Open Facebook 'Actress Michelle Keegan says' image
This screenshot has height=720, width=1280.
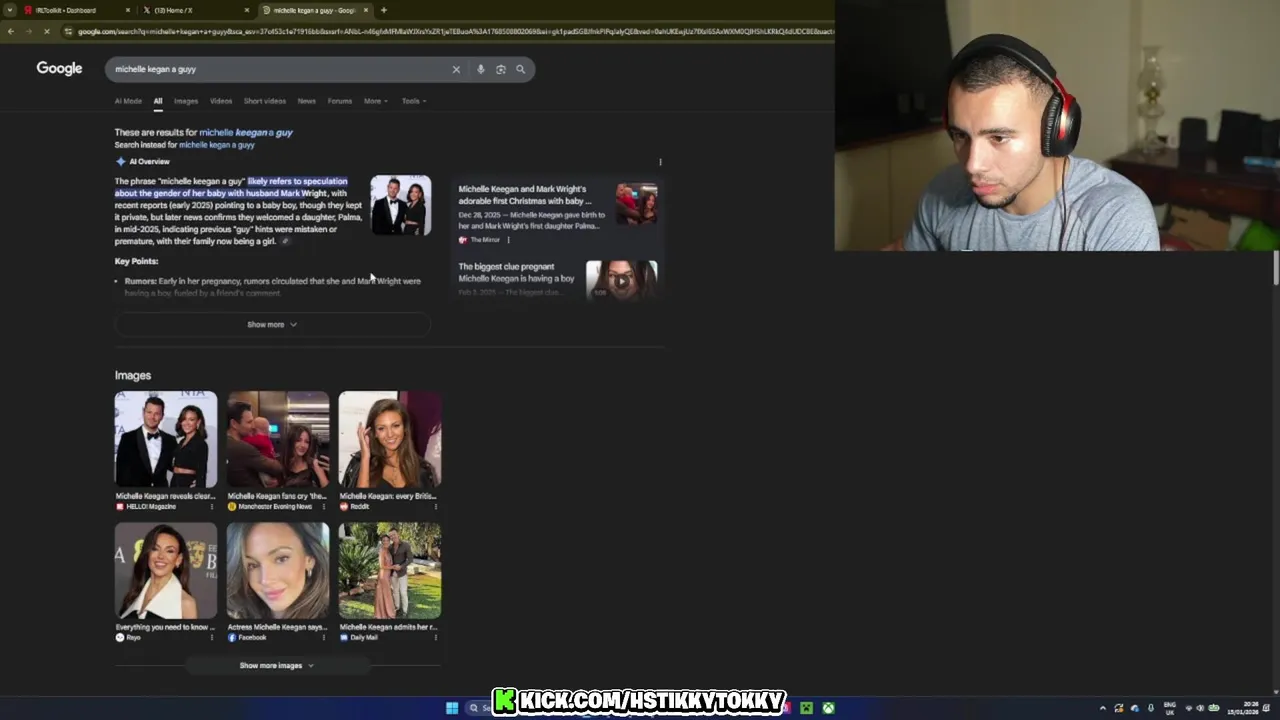tap(278, 571)
